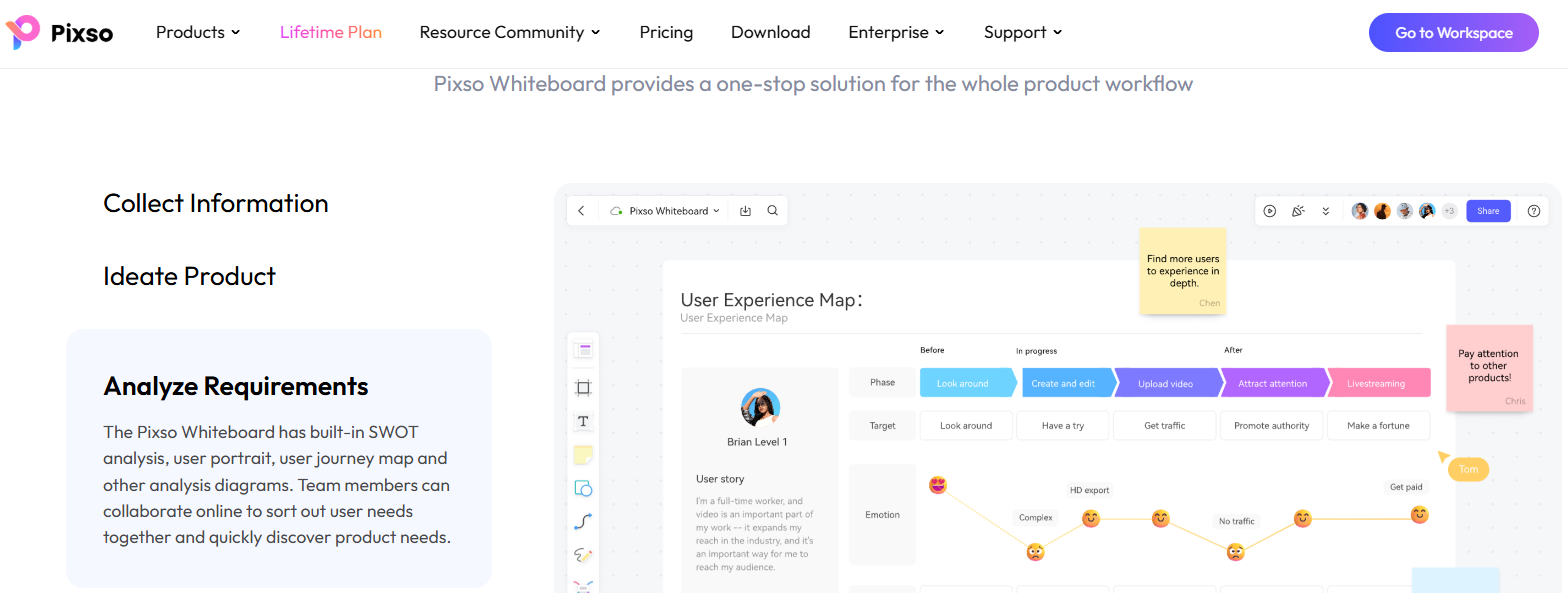
Task: Click the help question mark icon
Action: click(x=1534, y=211)
